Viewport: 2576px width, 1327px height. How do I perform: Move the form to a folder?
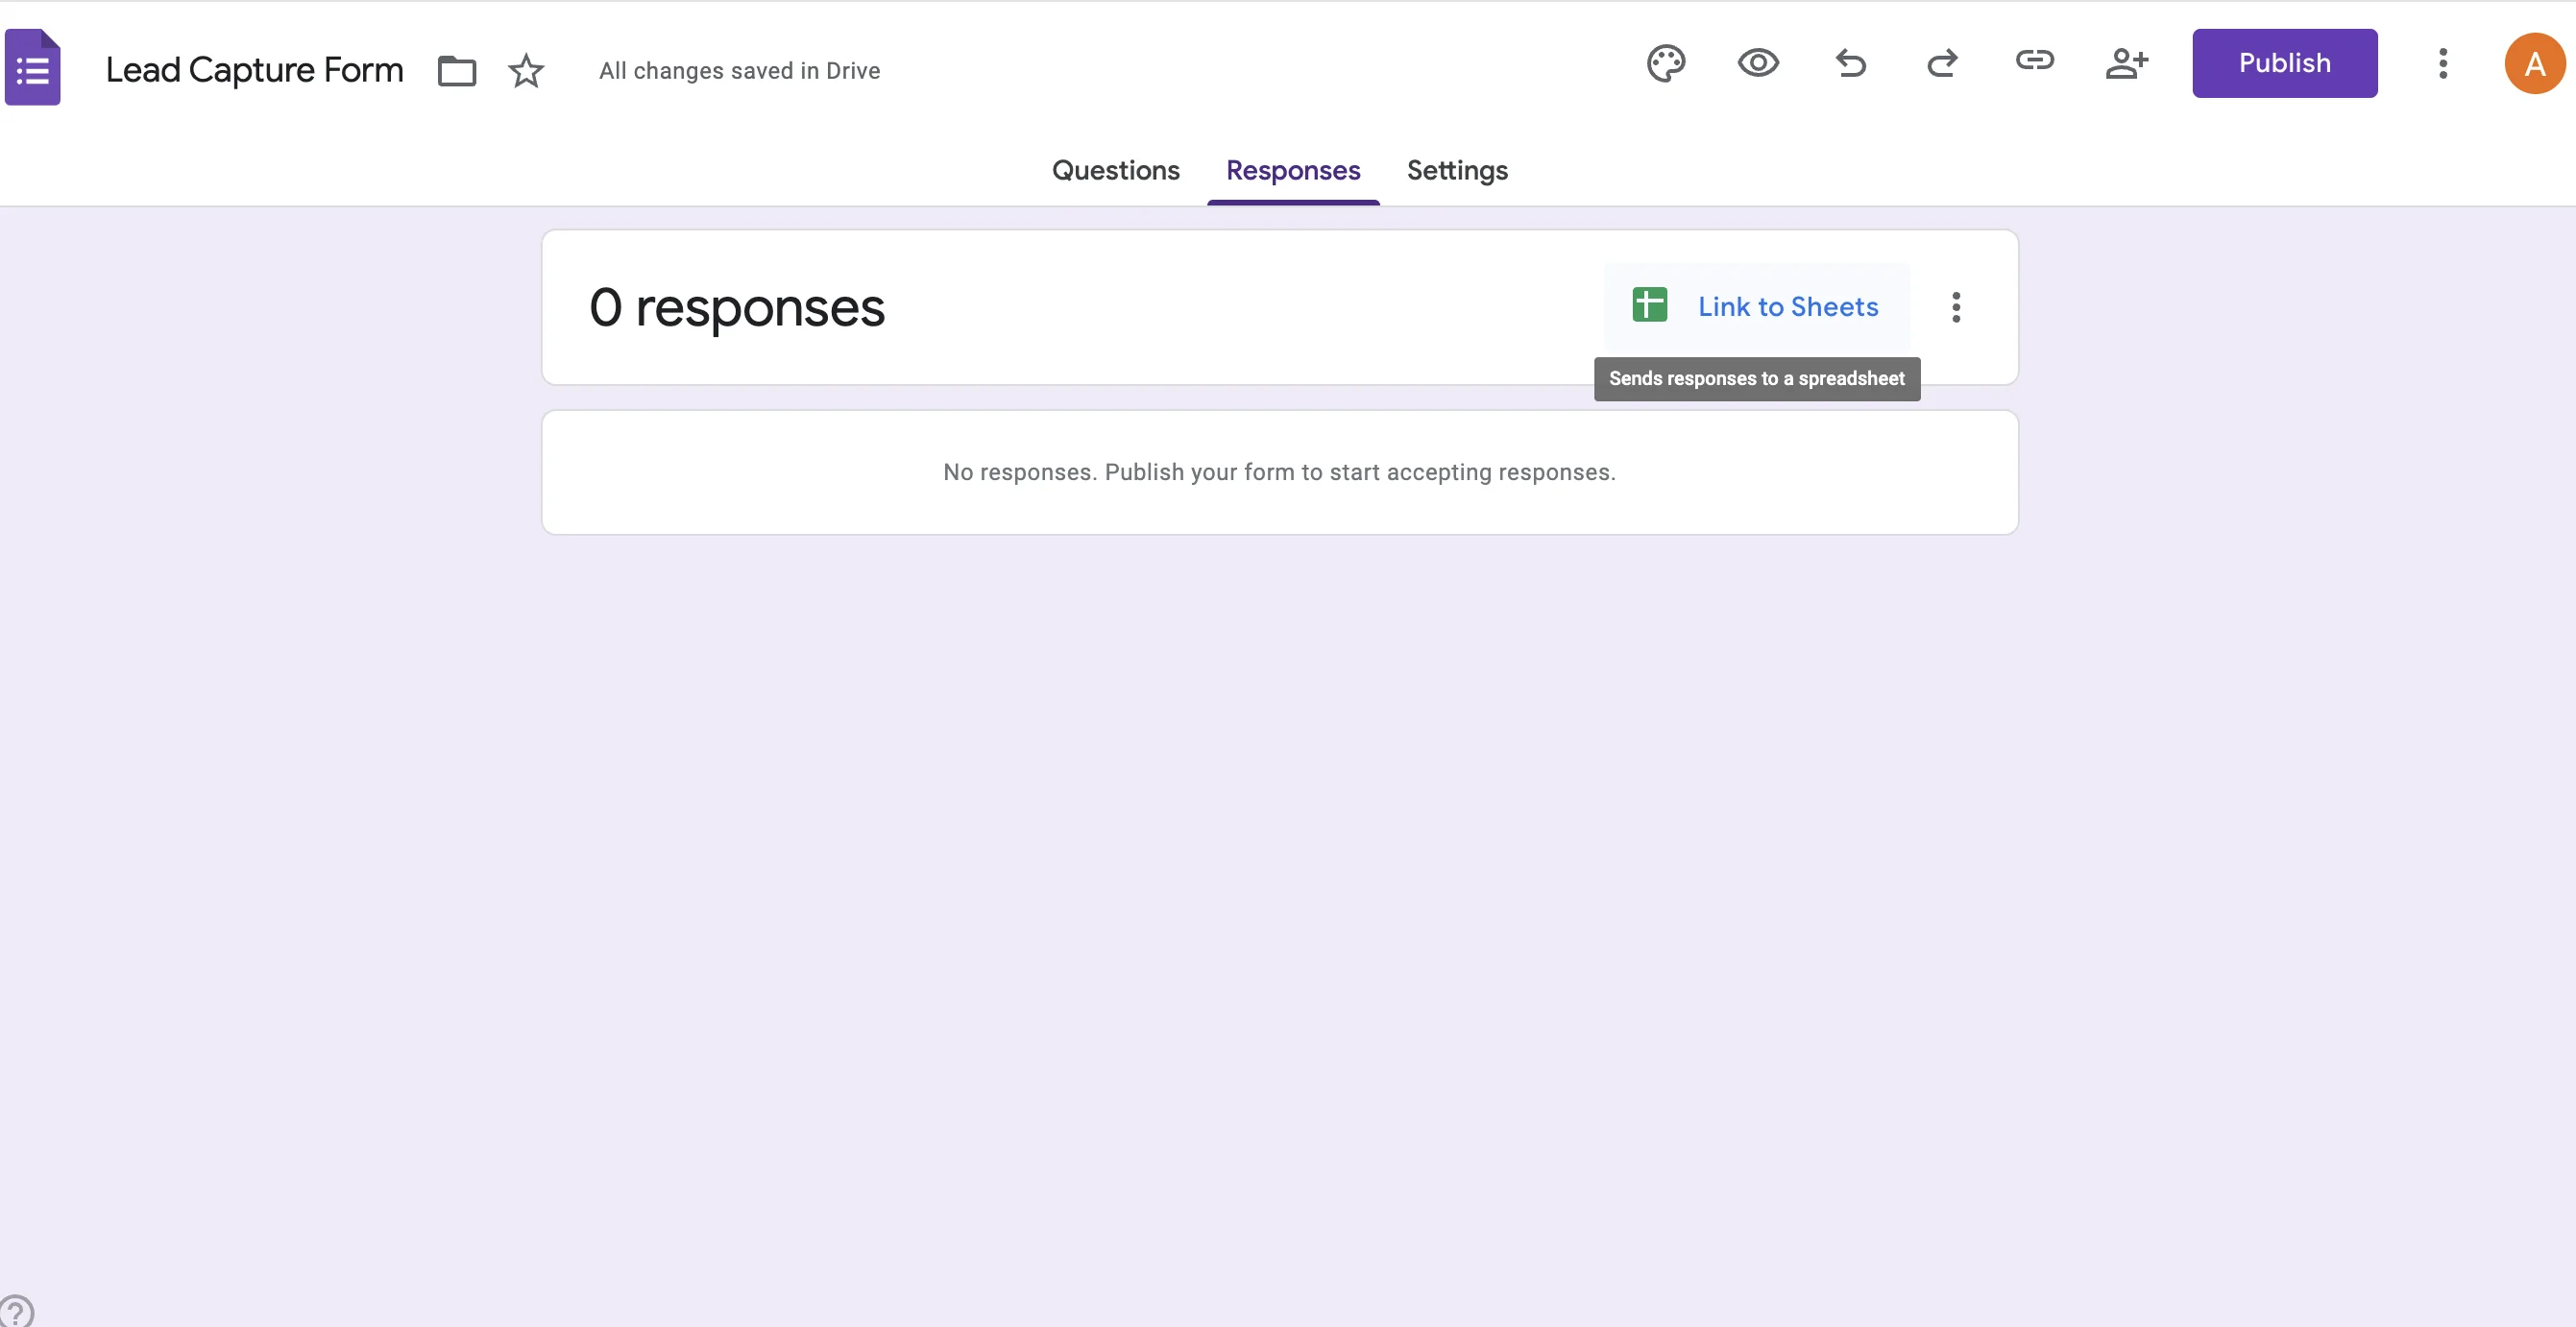pyautogui.click(x=456, y=70)
